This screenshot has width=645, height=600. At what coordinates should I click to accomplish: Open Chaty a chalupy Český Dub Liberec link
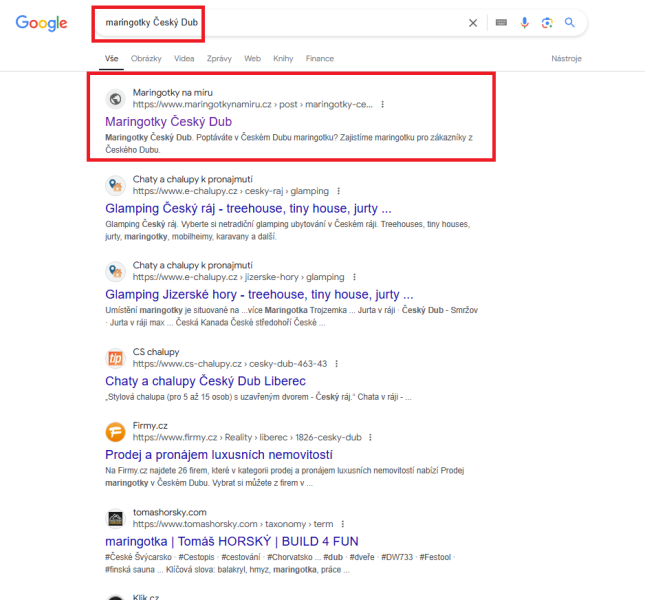coord(205,381)
